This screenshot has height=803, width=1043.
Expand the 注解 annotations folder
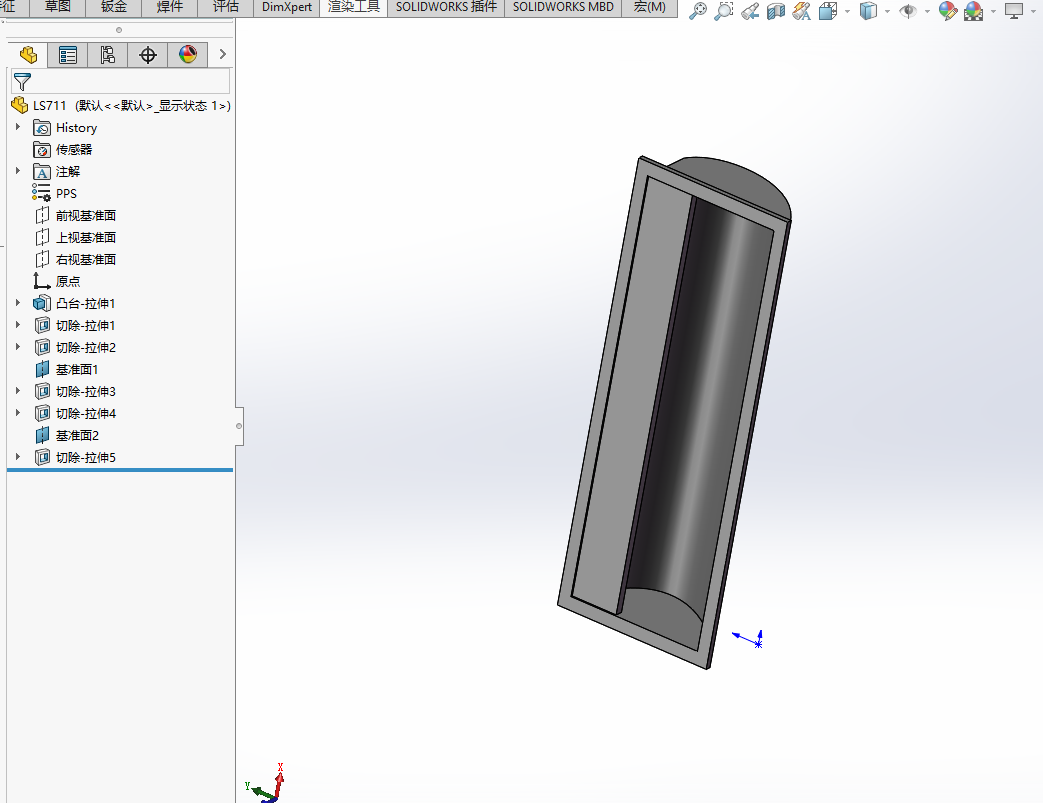pyautogui.click(x=18, y=171)
